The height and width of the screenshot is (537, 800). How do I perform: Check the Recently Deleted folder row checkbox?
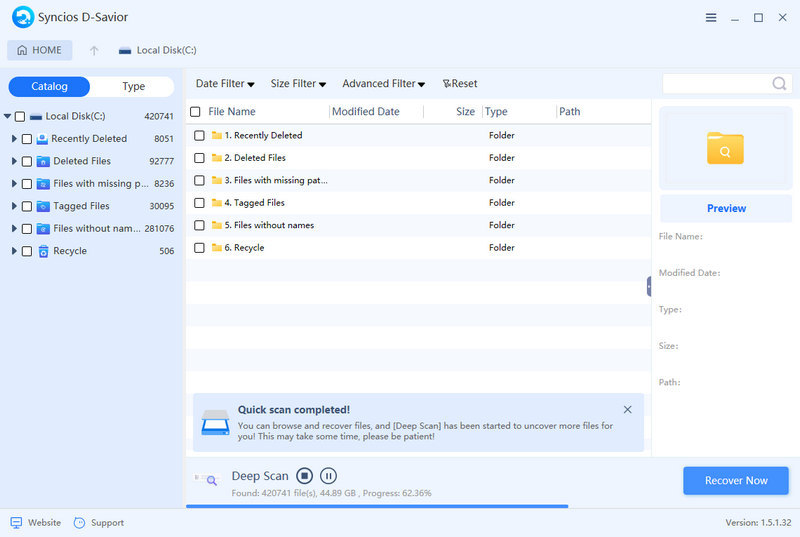[x=199, y=135]
